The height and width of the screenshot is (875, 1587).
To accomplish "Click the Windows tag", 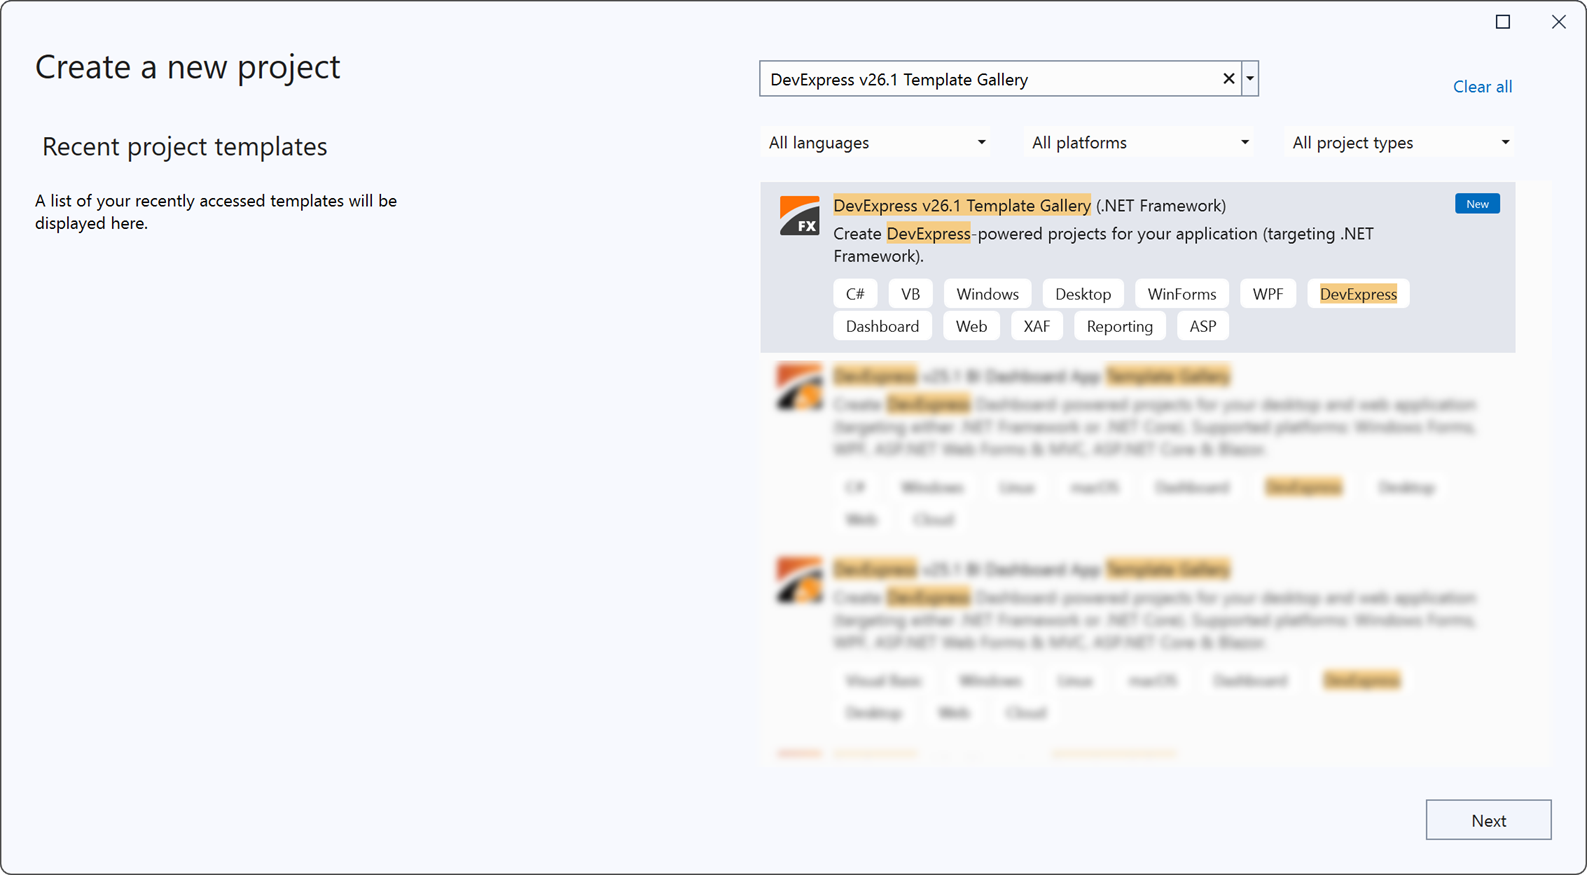I will tap(987, 294).
